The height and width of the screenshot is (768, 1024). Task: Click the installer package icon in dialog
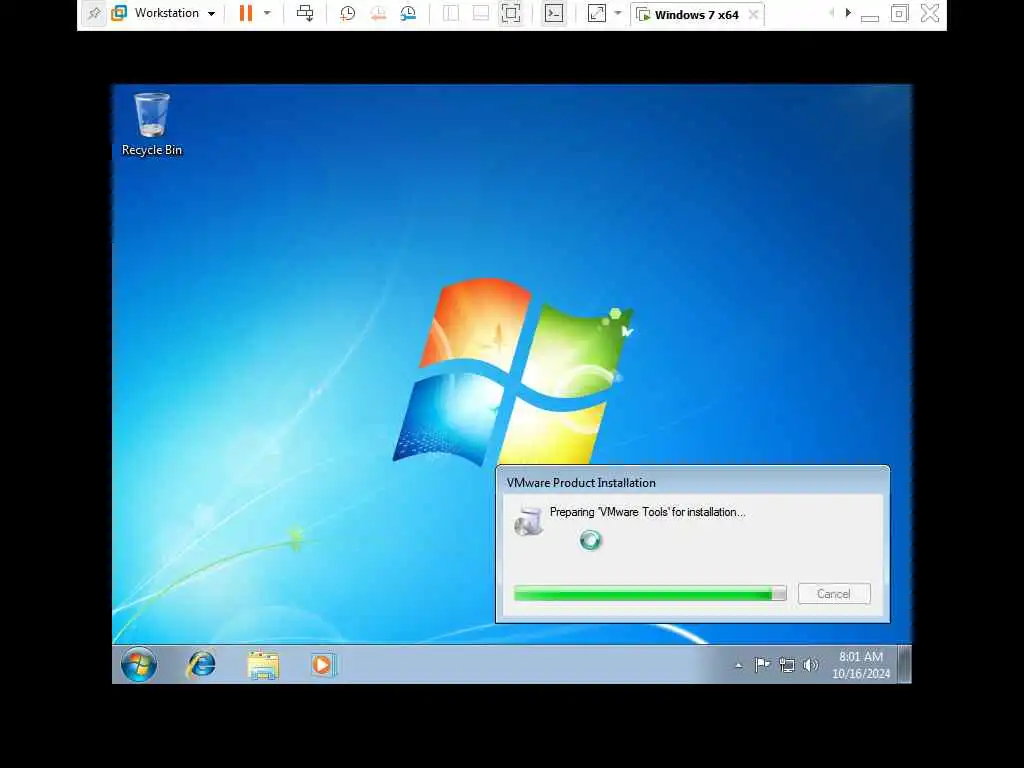click(x=528, y=521)
